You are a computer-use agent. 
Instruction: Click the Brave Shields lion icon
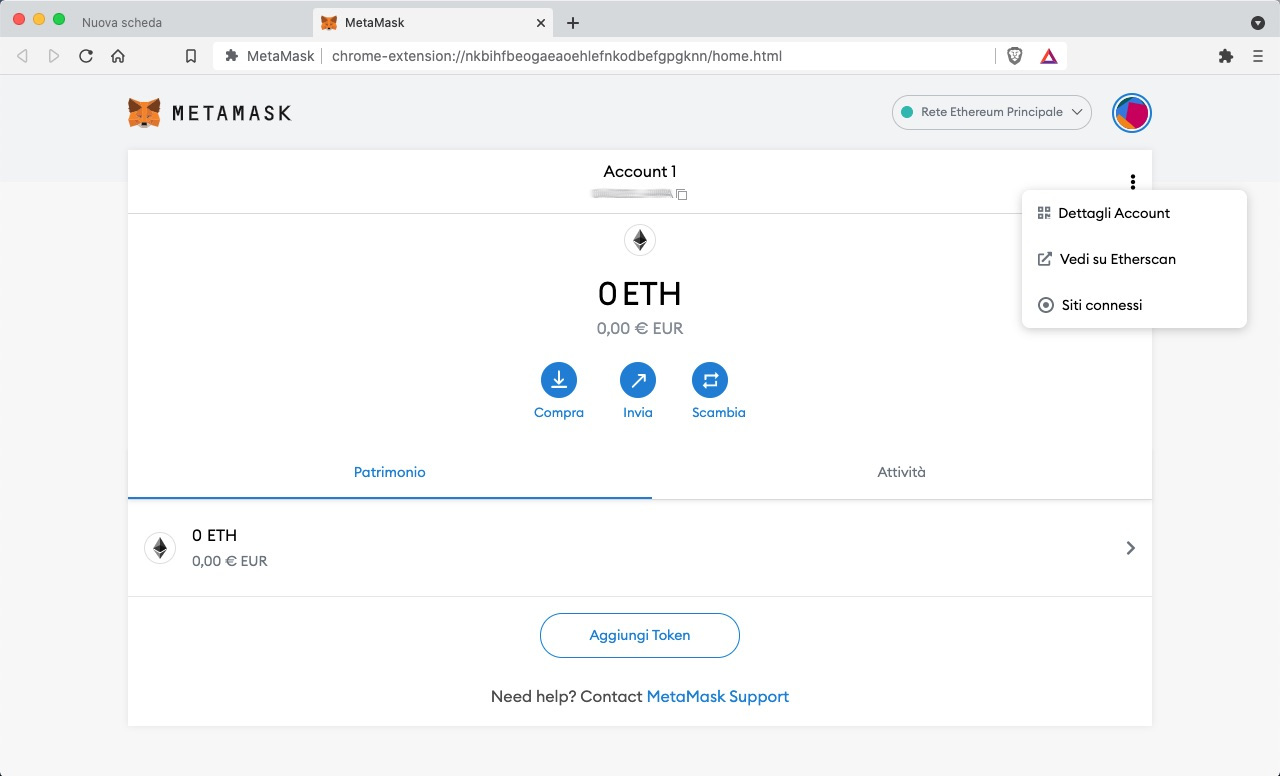click(x=1014, y=56)
